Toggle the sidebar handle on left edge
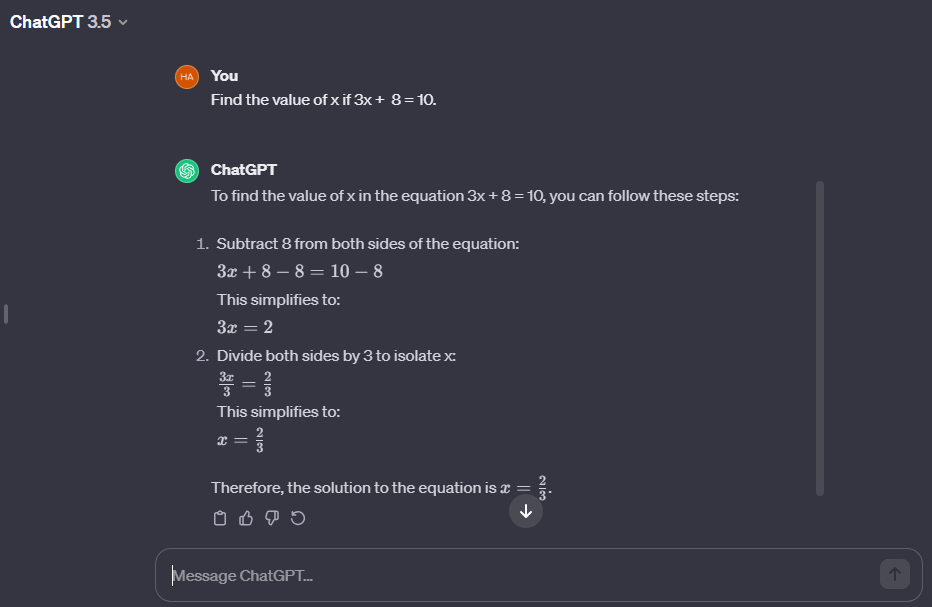 coord(6,314)
